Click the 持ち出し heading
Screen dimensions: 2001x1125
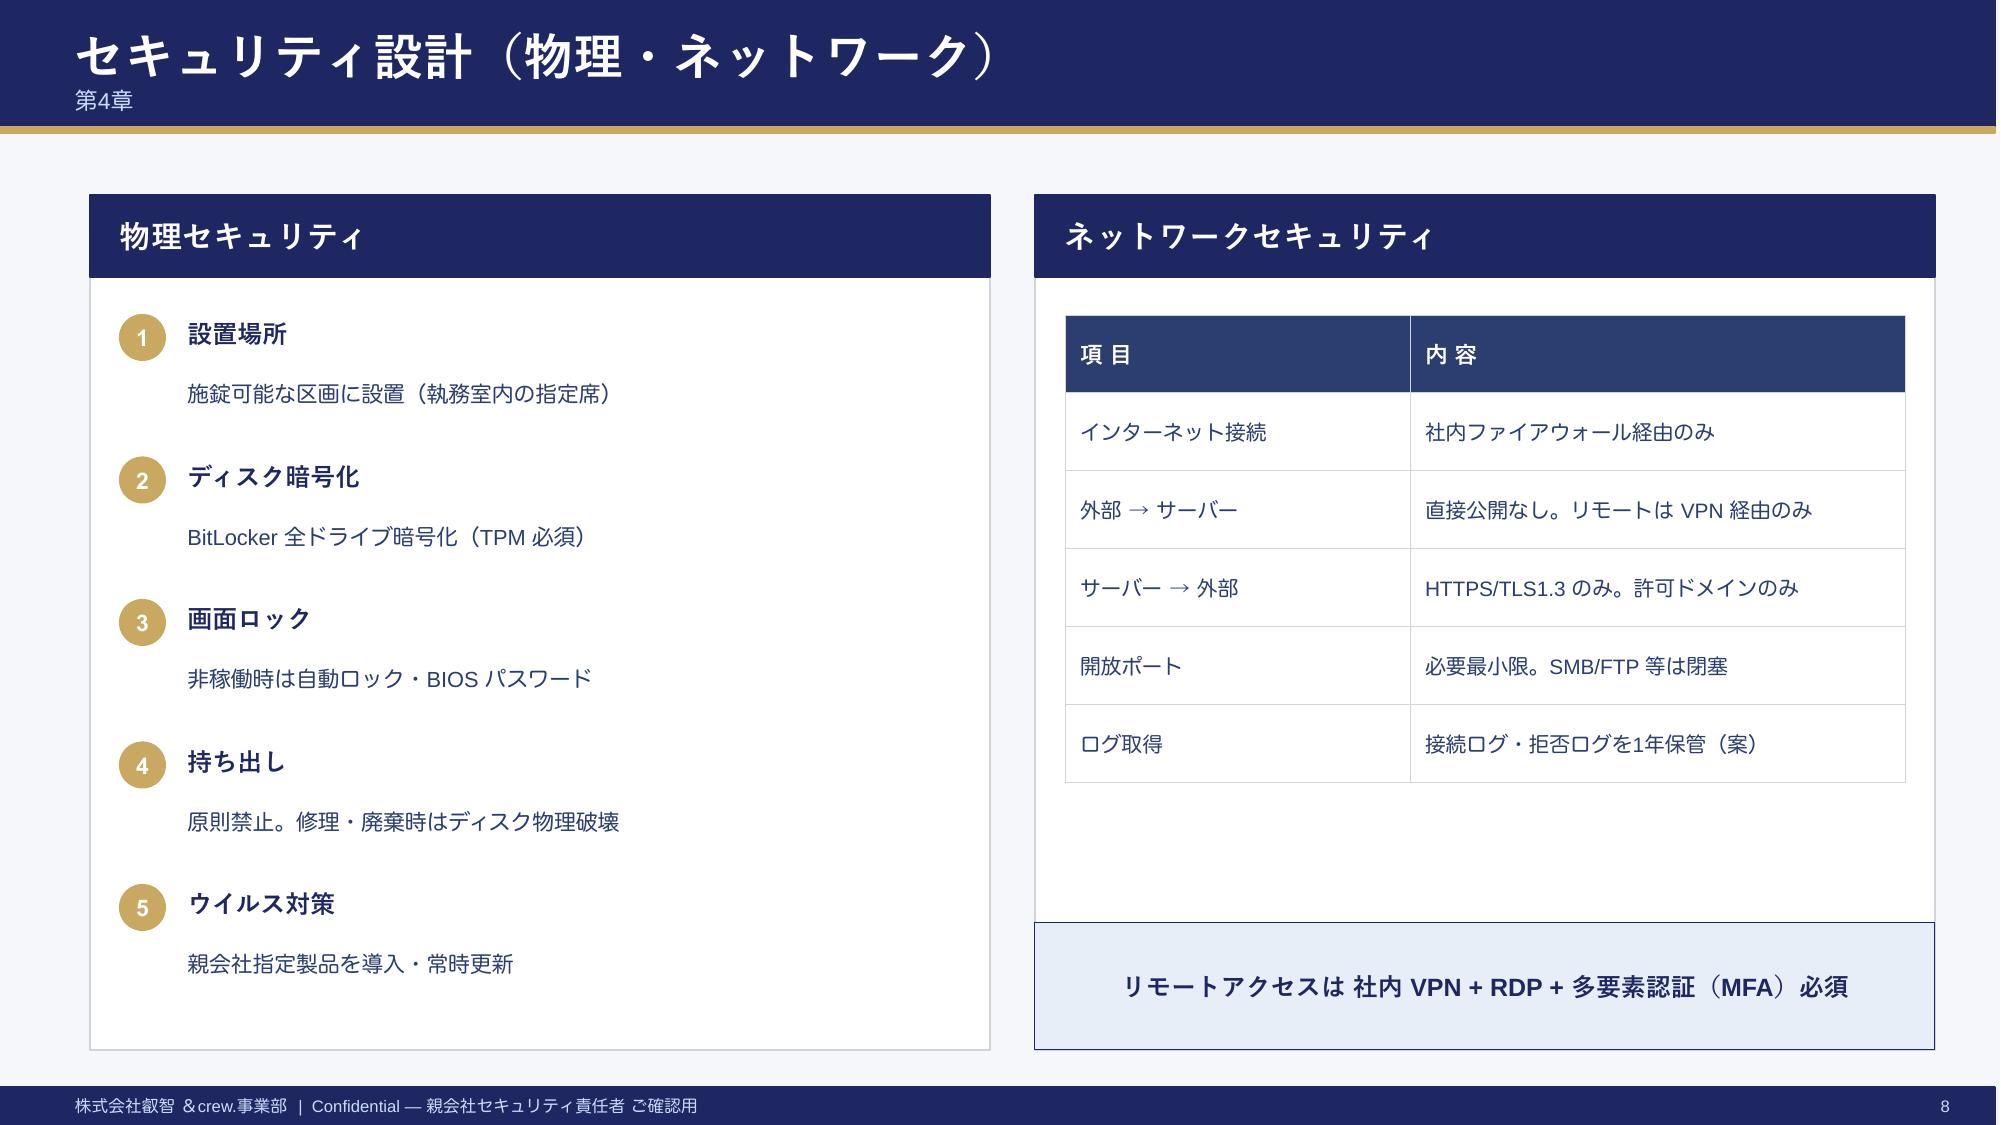point(237,762)
